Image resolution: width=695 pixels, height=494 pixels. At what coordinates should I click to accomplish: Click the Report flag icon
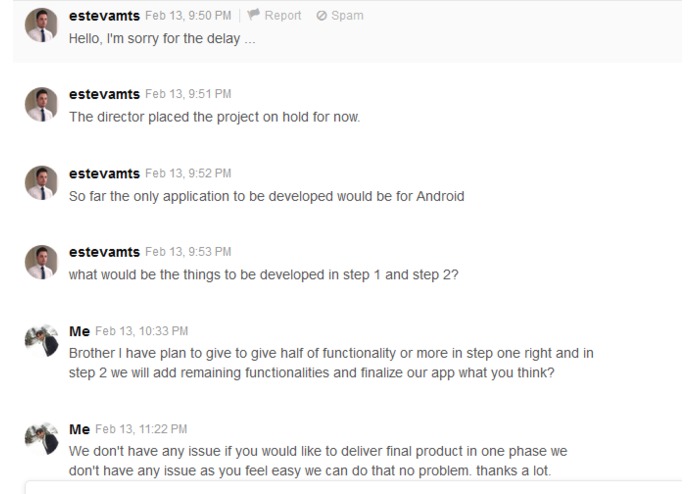click(253, 15)
